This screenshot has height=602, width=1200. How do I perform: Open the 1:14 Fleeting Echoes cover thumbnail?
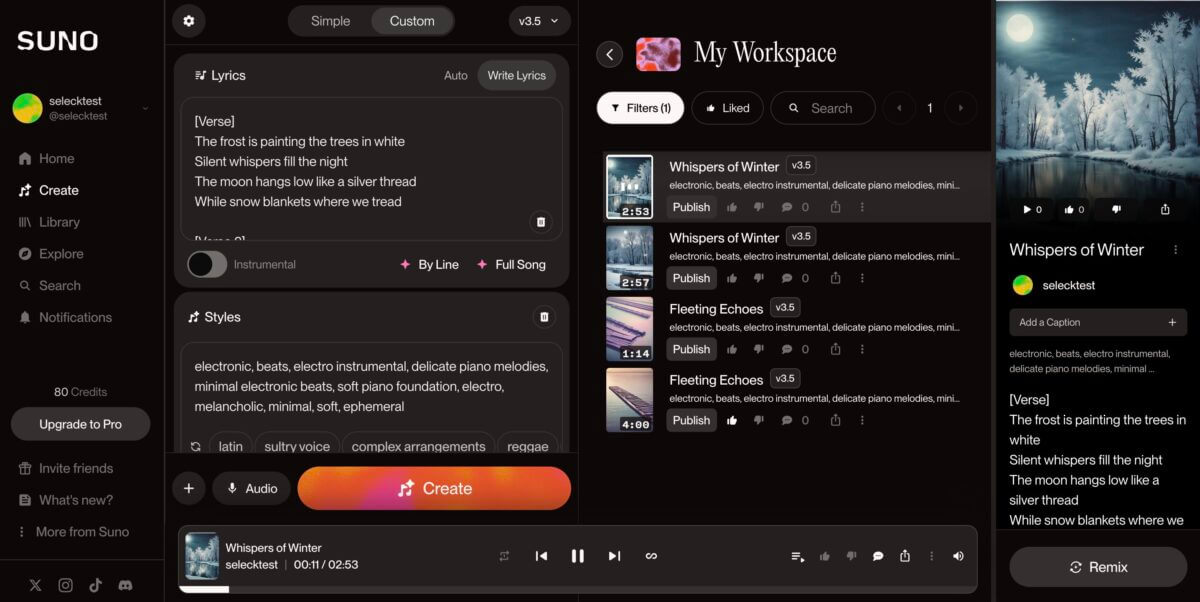coord(630,328)
